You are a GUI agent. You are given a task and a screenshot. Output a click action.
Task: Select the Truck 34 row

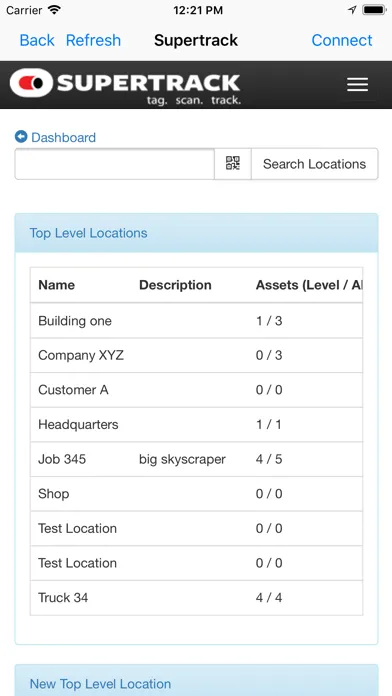tap(196, 597)
